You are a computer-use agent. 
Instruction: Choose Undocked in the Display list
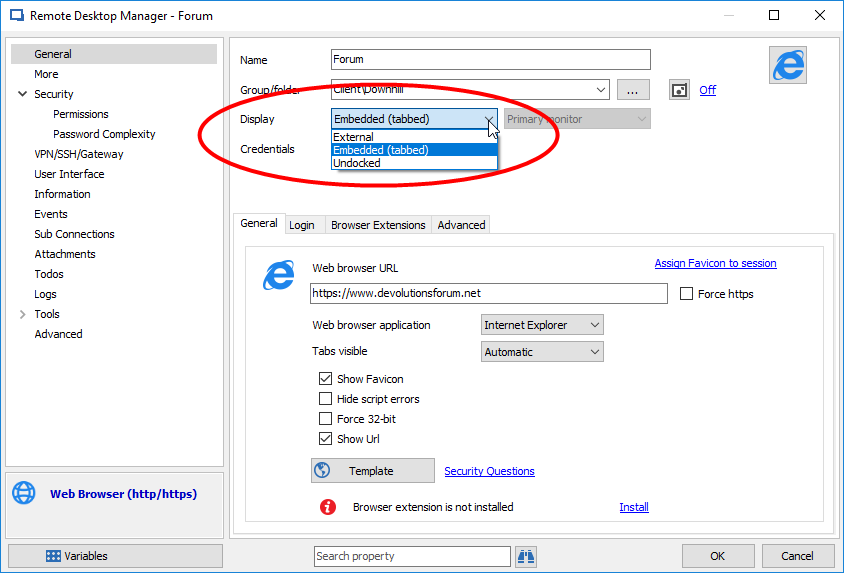pos(414,163)
